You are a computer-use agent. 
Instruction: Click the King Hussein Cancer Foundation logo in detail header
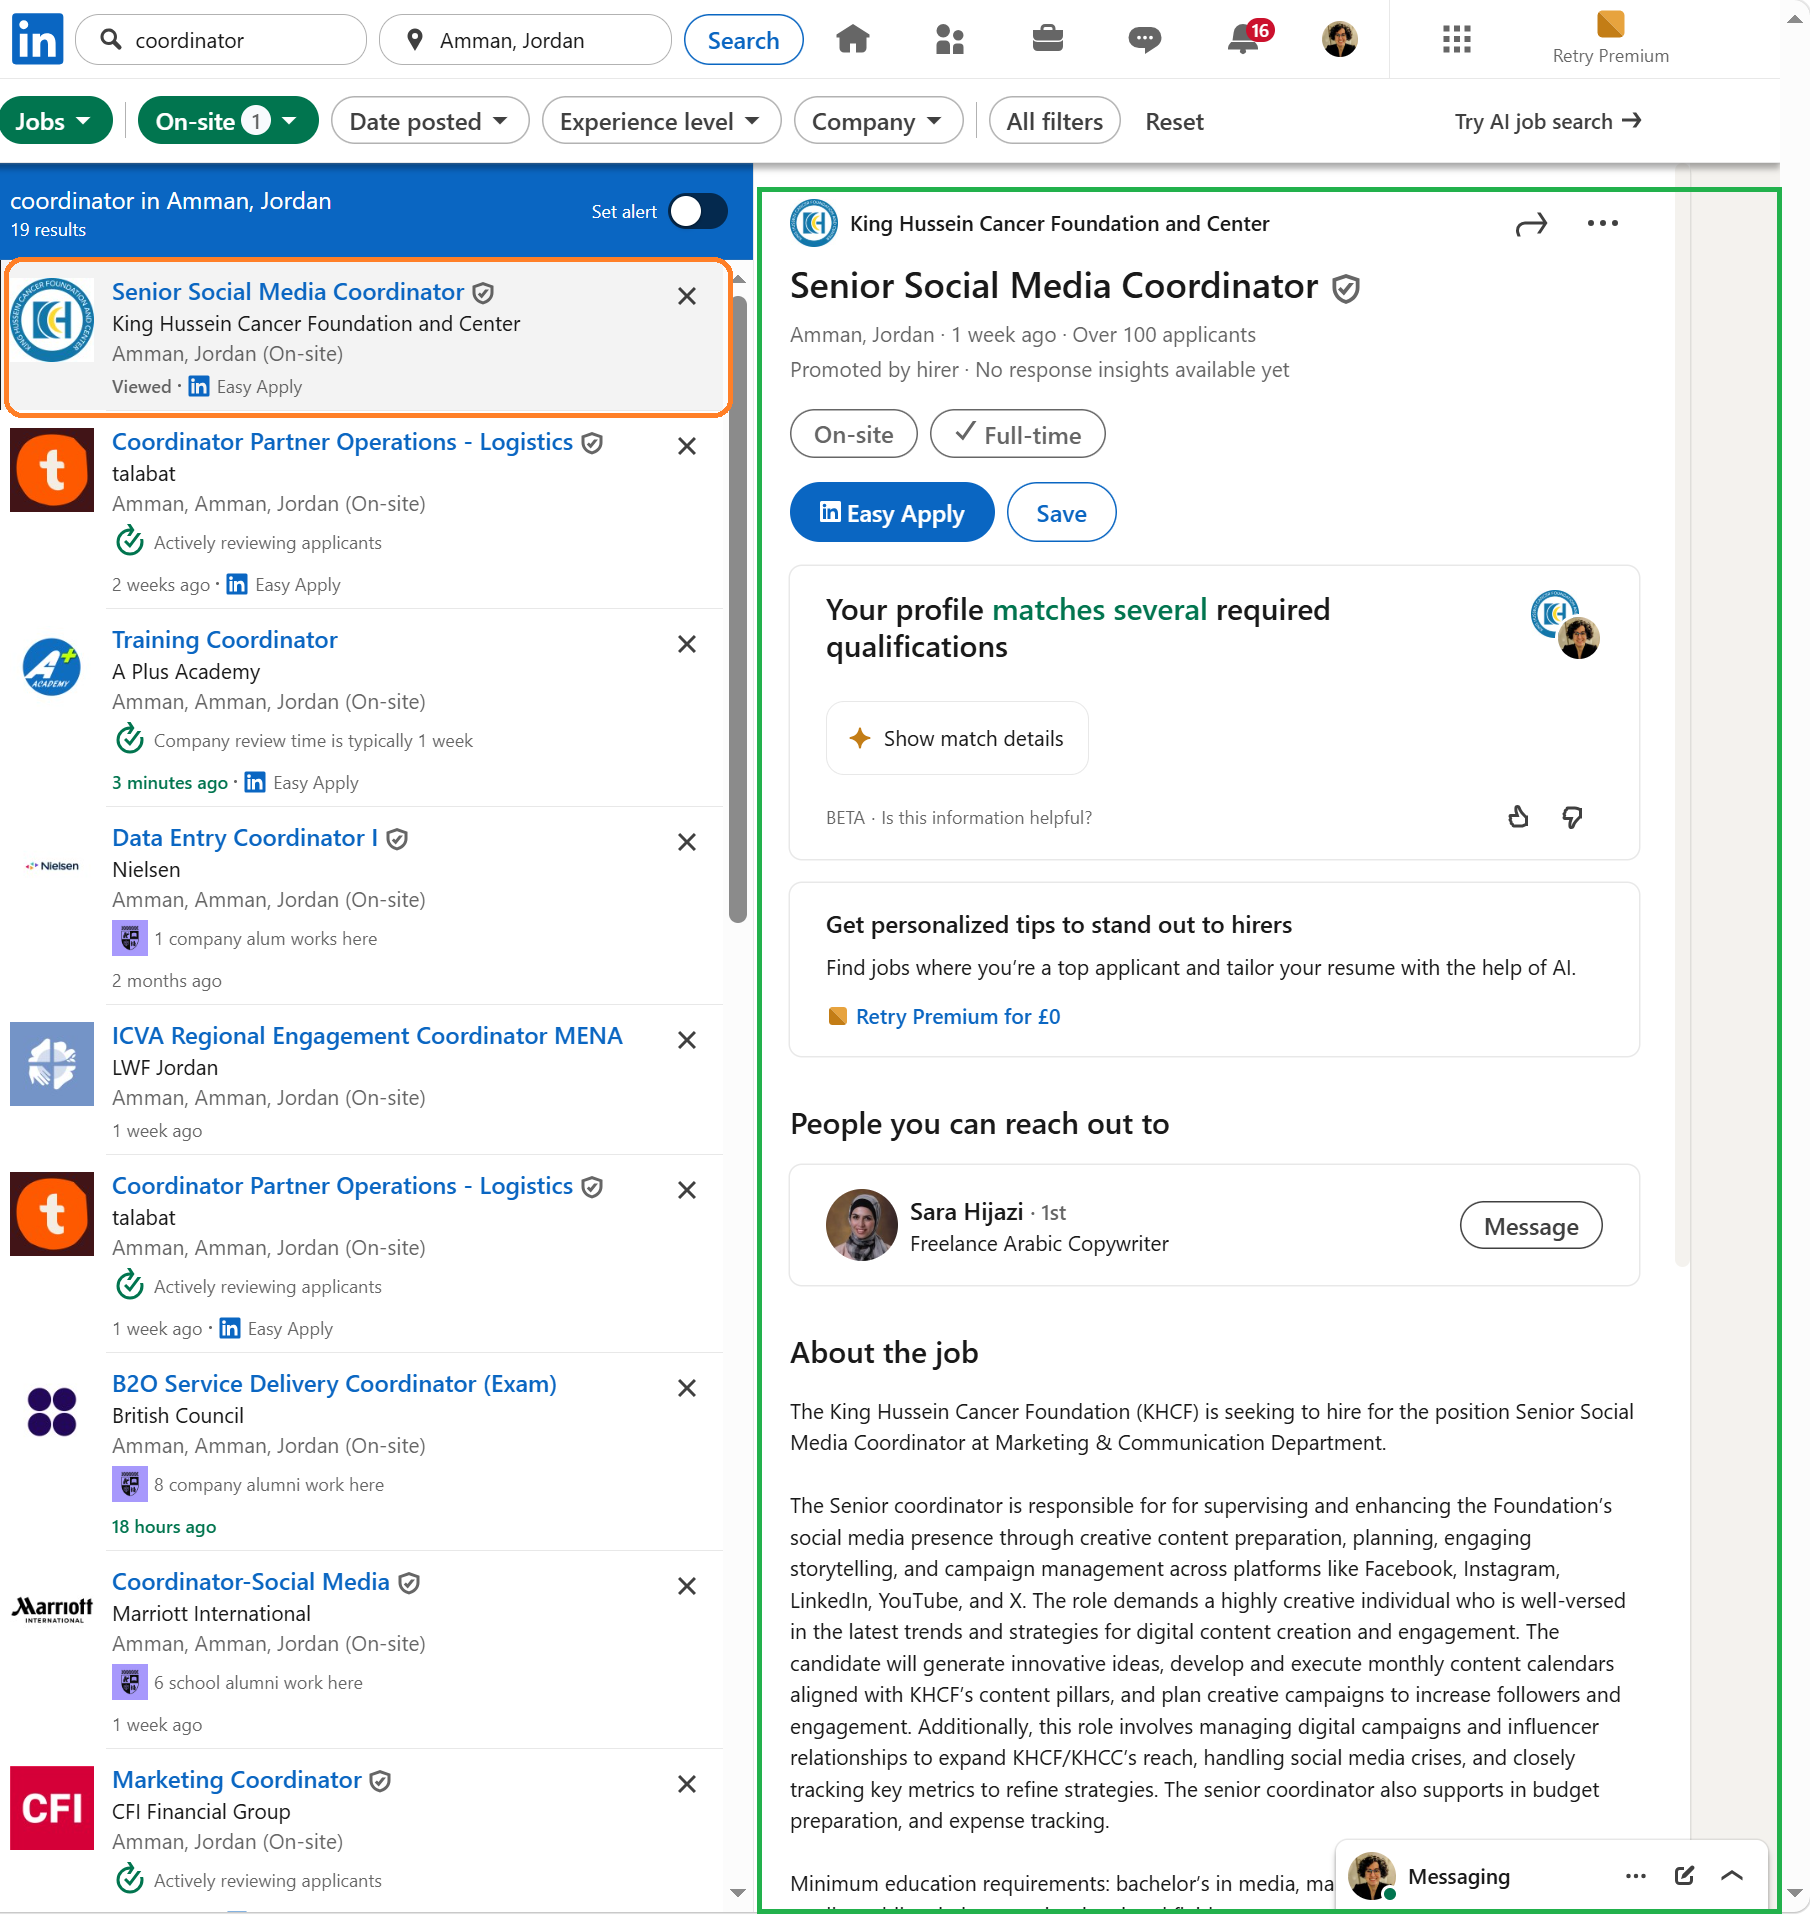pos(814,223)
